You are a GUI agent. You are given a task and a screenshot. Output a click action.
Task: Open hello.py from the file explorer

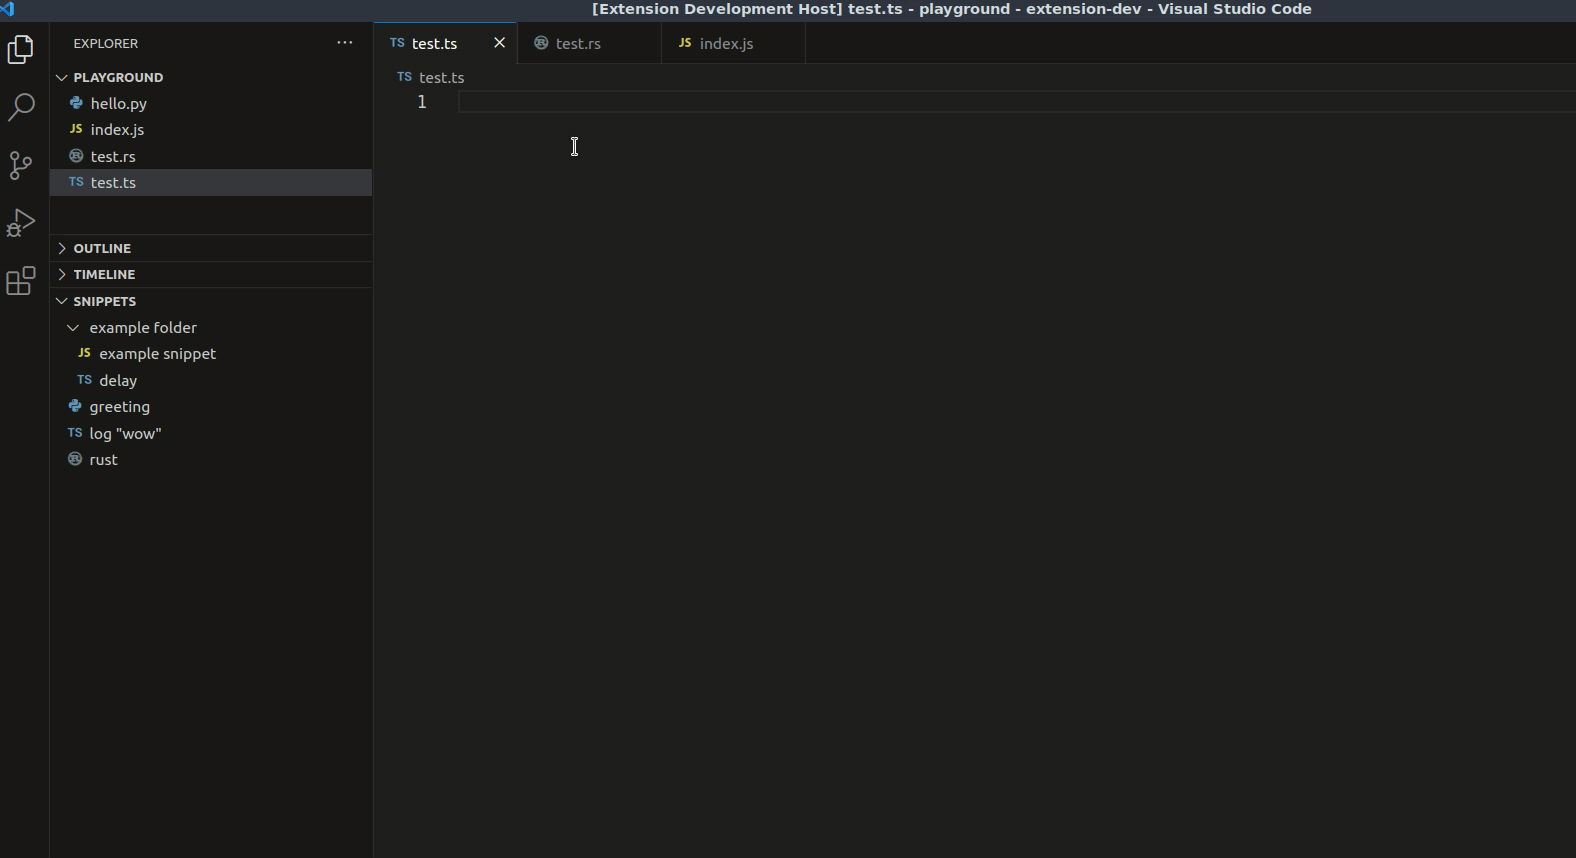tap(118, 104)
